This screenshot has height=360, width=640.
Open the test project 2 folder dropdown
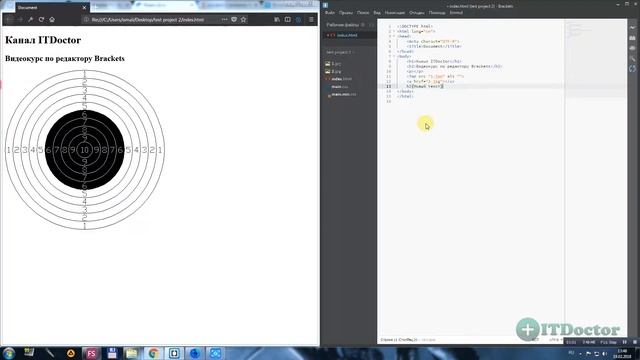(340, 52)
